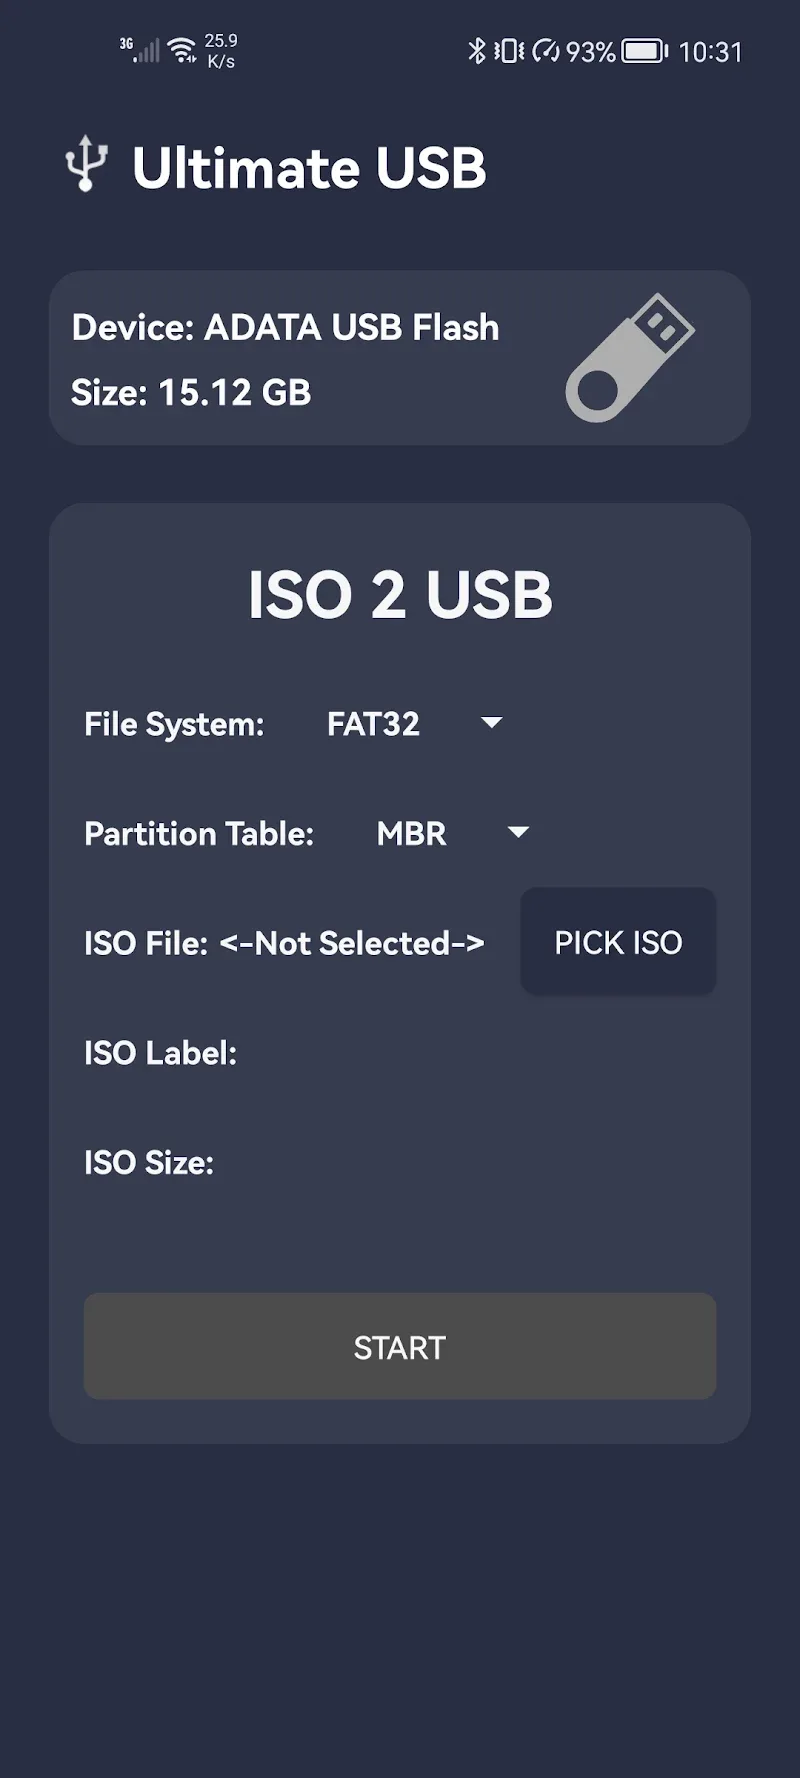Tap the ISO Label field
The image size is (800, 1778).
coord(160,1053)
